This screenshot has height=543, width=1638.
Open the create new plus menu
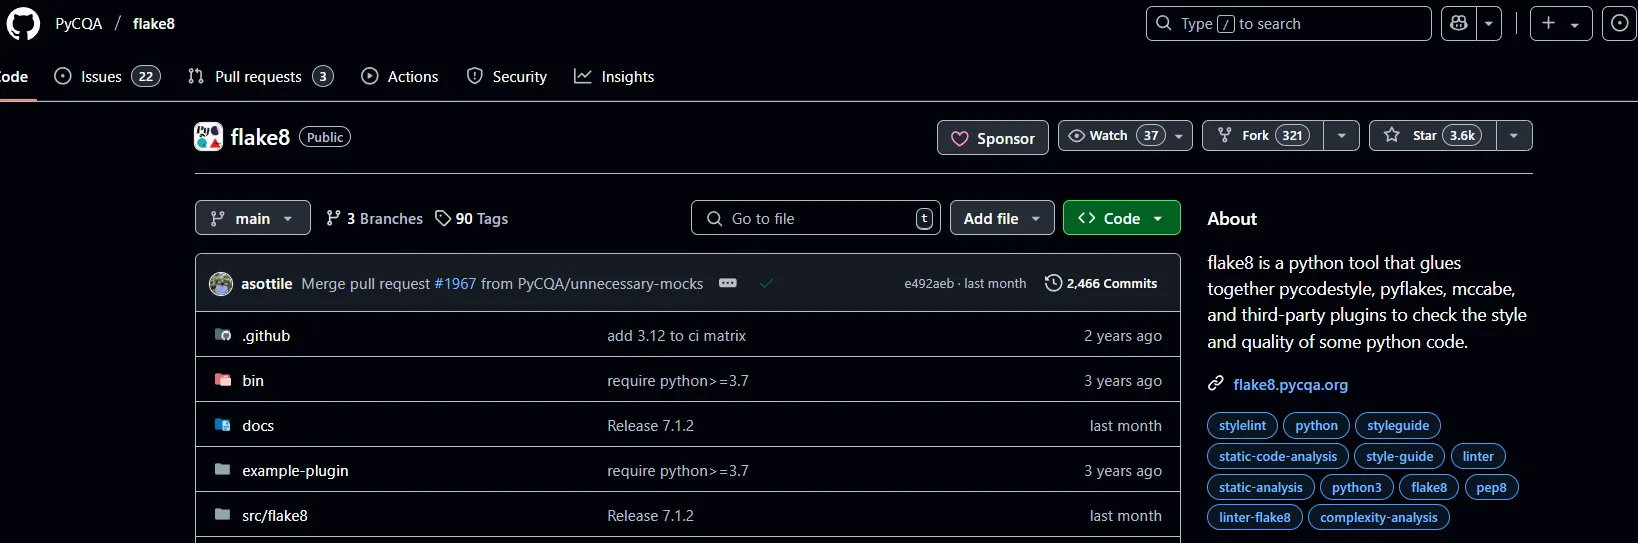click(1561, 23)
